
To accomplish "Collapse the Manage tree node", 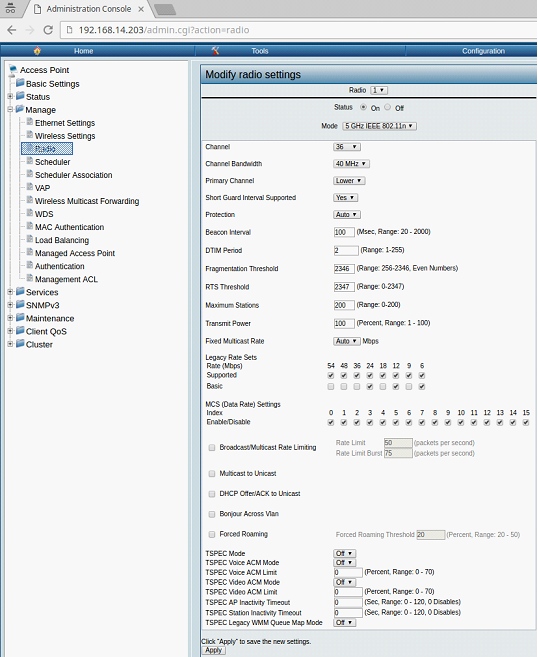I will pyautogui.click(x=10, y=109).
